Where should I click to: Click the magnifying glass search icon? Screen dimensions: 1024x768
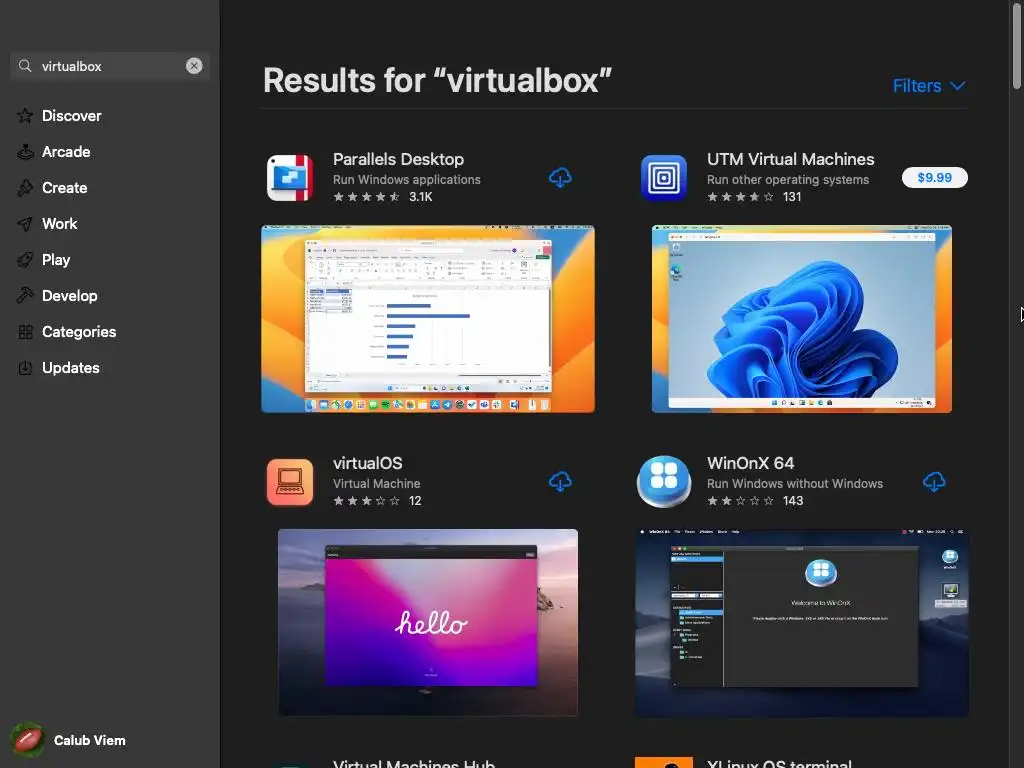(25, 66)
